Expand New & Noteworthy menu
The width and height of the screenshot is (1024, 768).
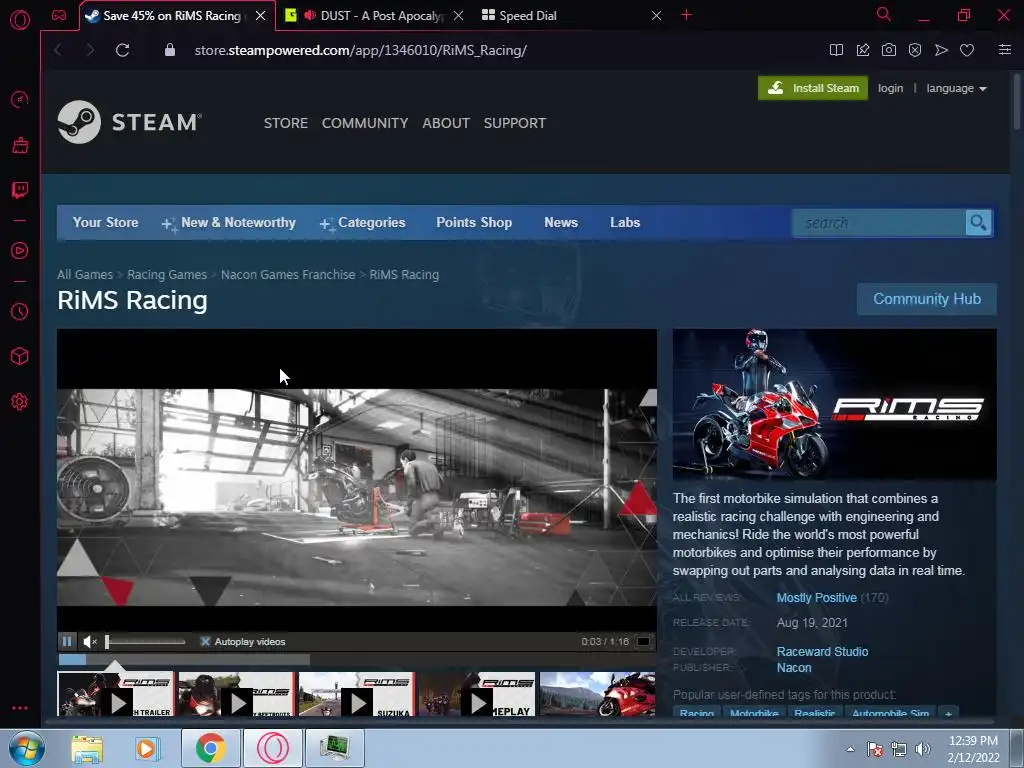click(229, 223)
